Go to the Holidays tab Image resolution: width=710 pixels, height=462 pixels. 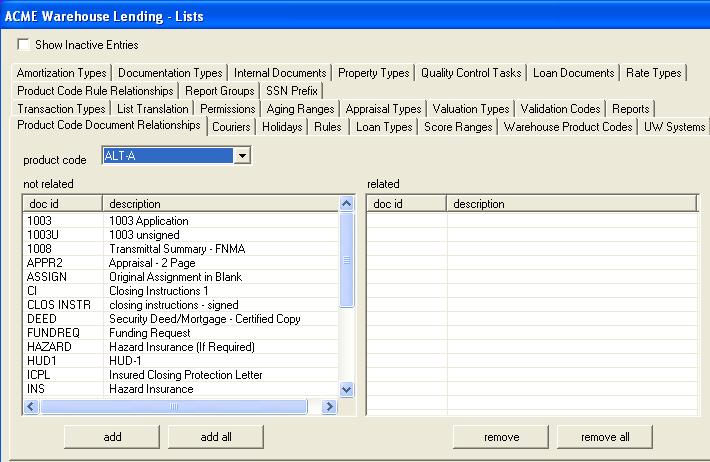(x=282, y=127)
